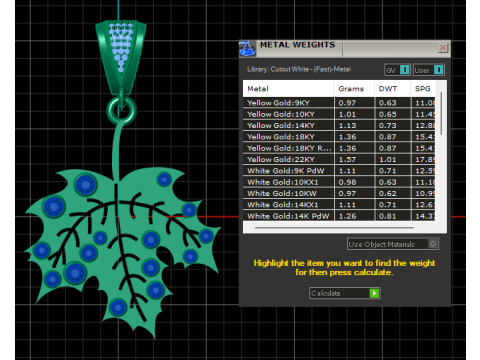Select the DWT column header
The image size is (480, 360).
point(392,89)
